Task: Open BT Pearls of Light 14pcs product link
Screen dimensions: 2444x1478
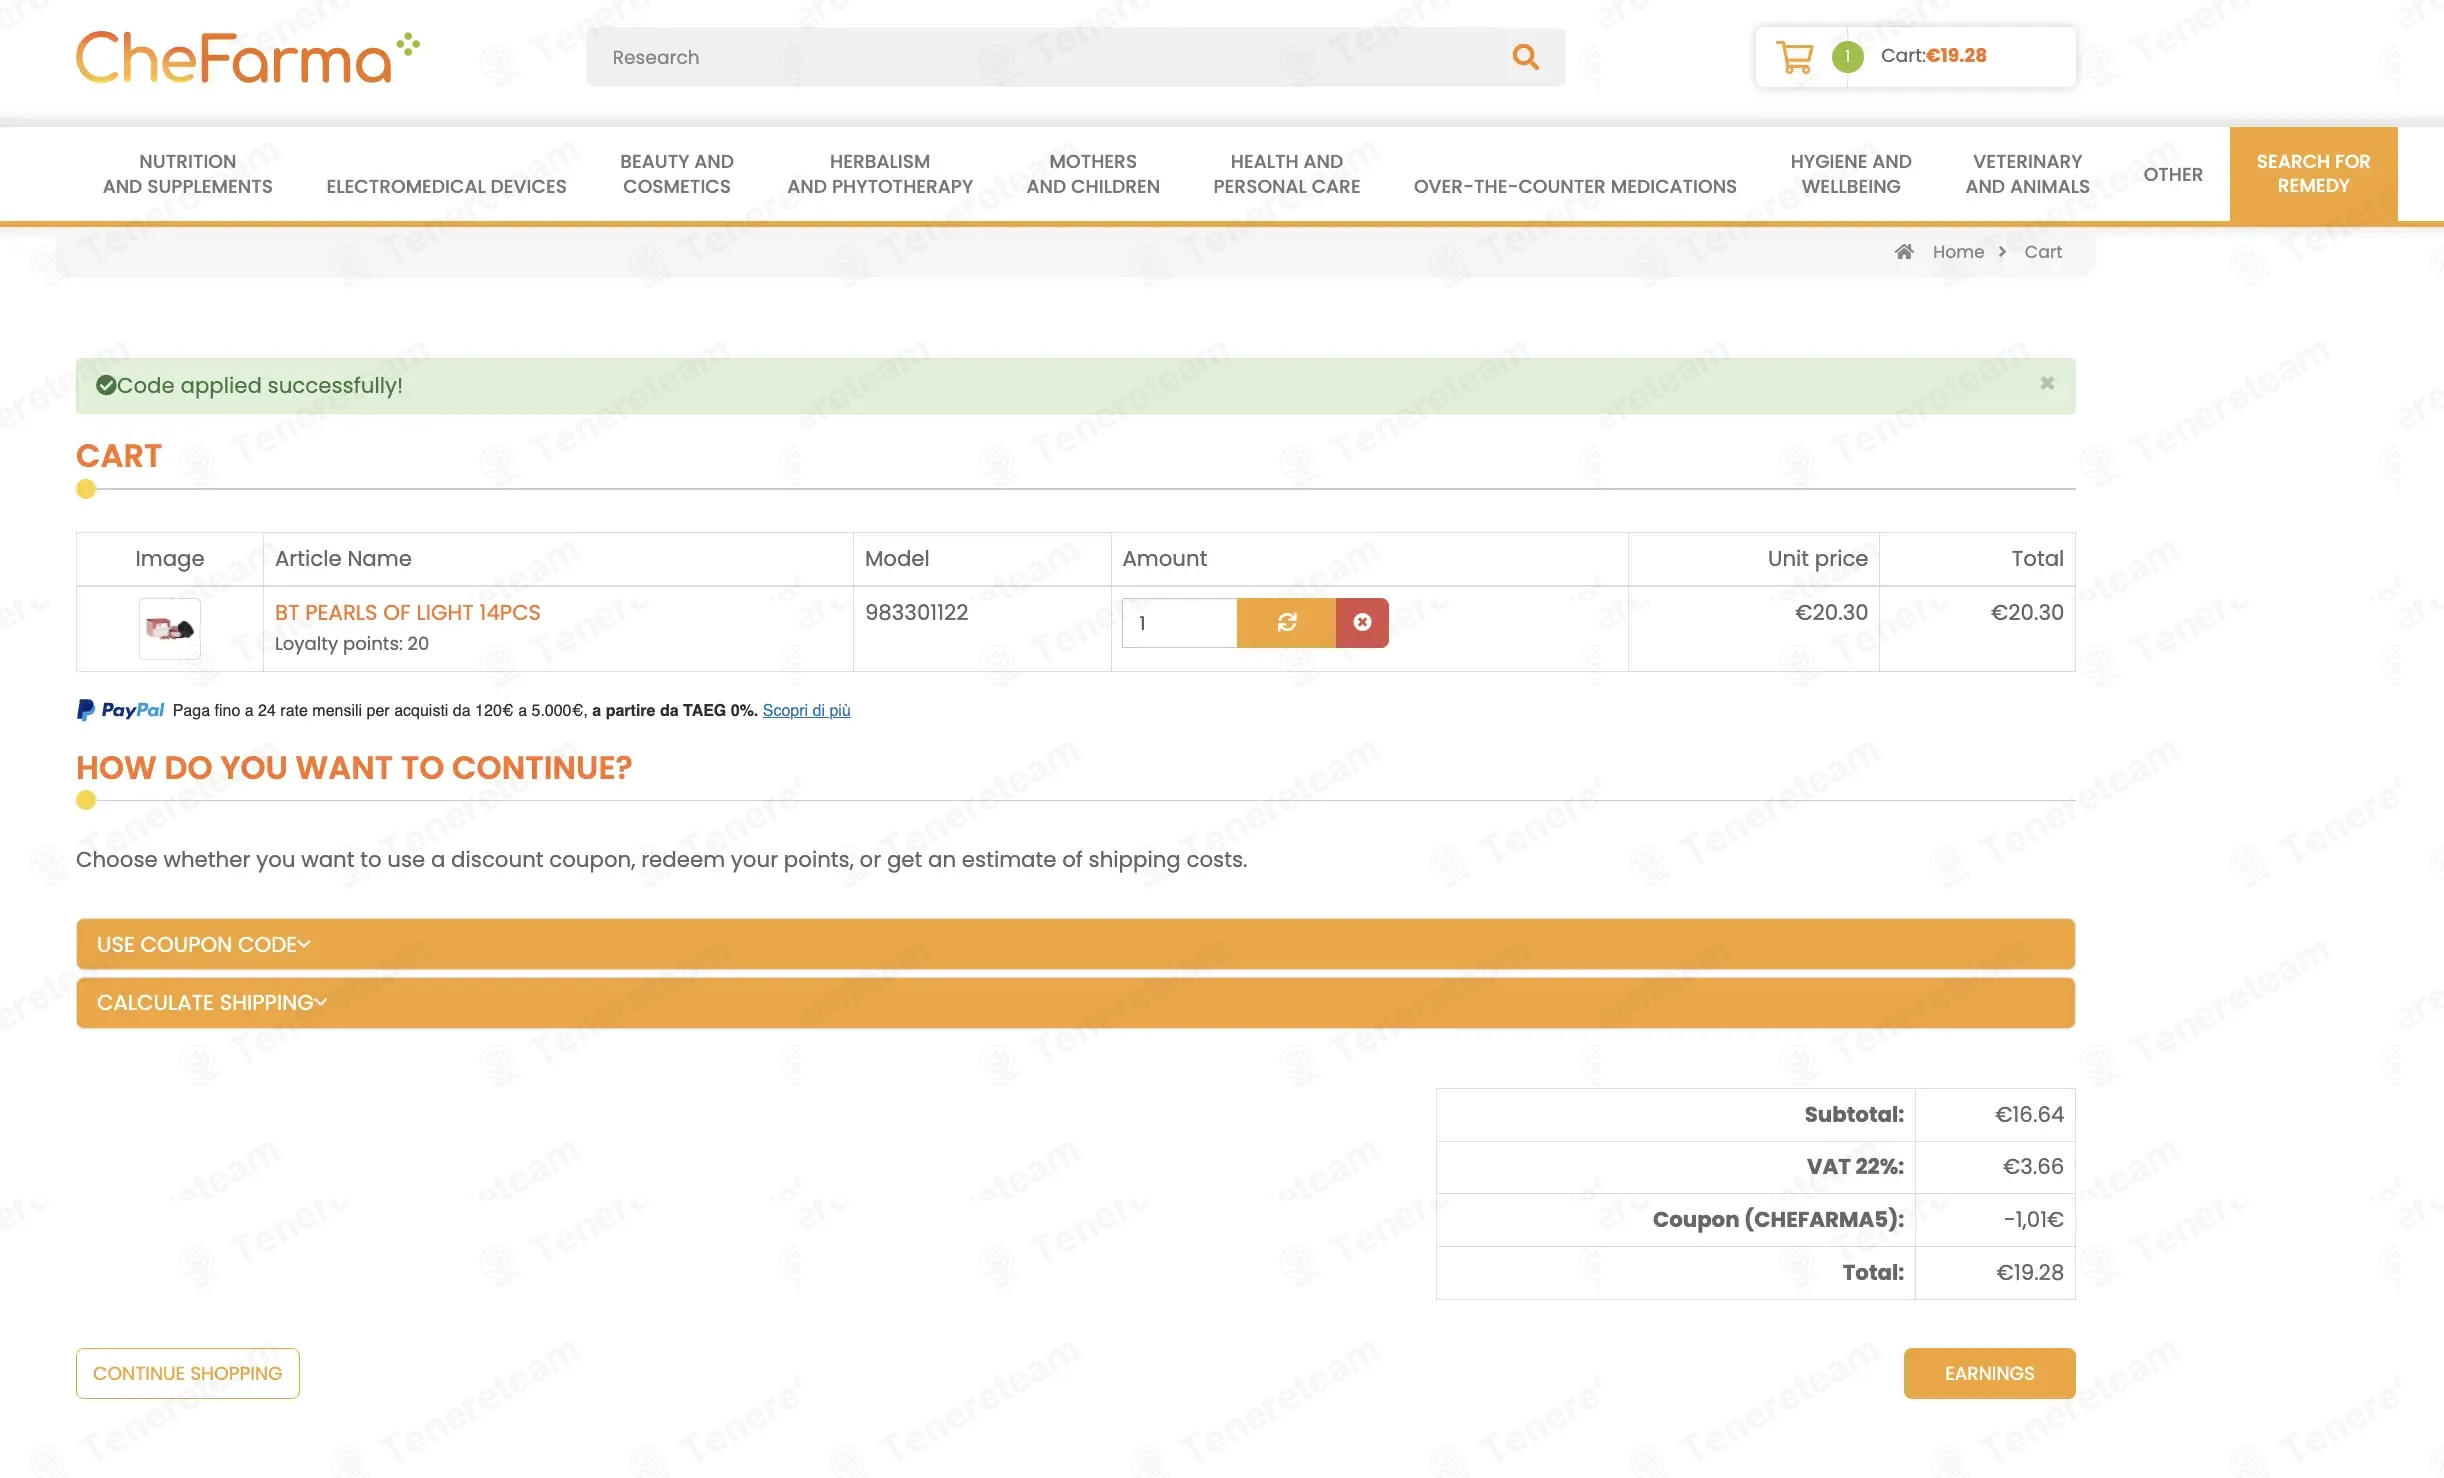Action: click(407, 612)
